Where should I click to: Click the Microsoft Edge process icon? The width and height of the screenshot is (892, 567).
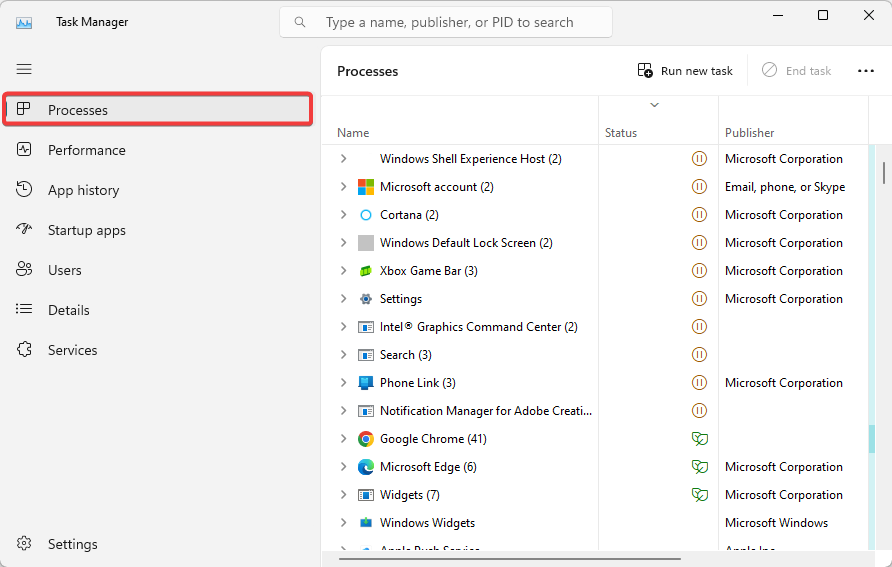pyautogui.click(x=366, y=467)
